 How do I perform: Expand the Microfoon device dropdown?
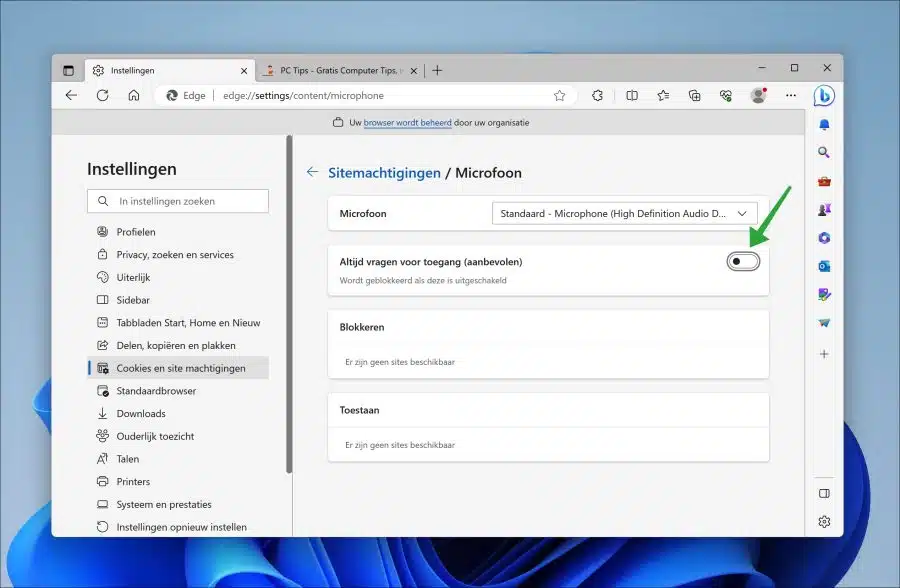(624, 213)
